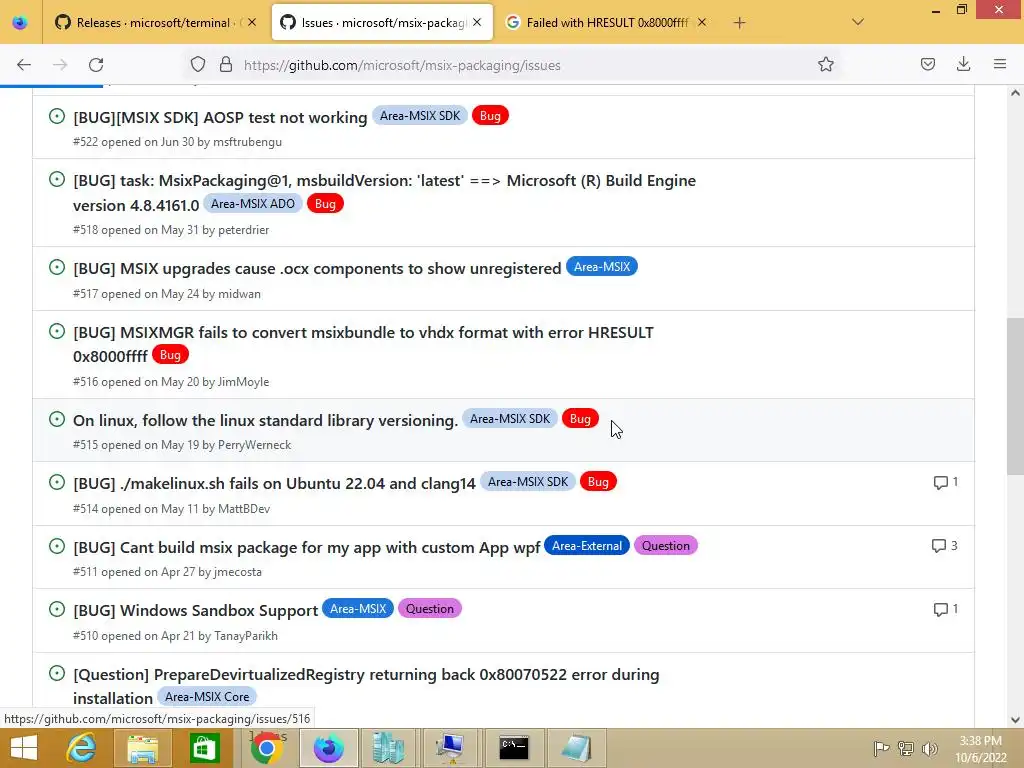This screenshot has width=1024, height=768.
Task: Click the Bug label on issue #518
Action: coord(325,204)
